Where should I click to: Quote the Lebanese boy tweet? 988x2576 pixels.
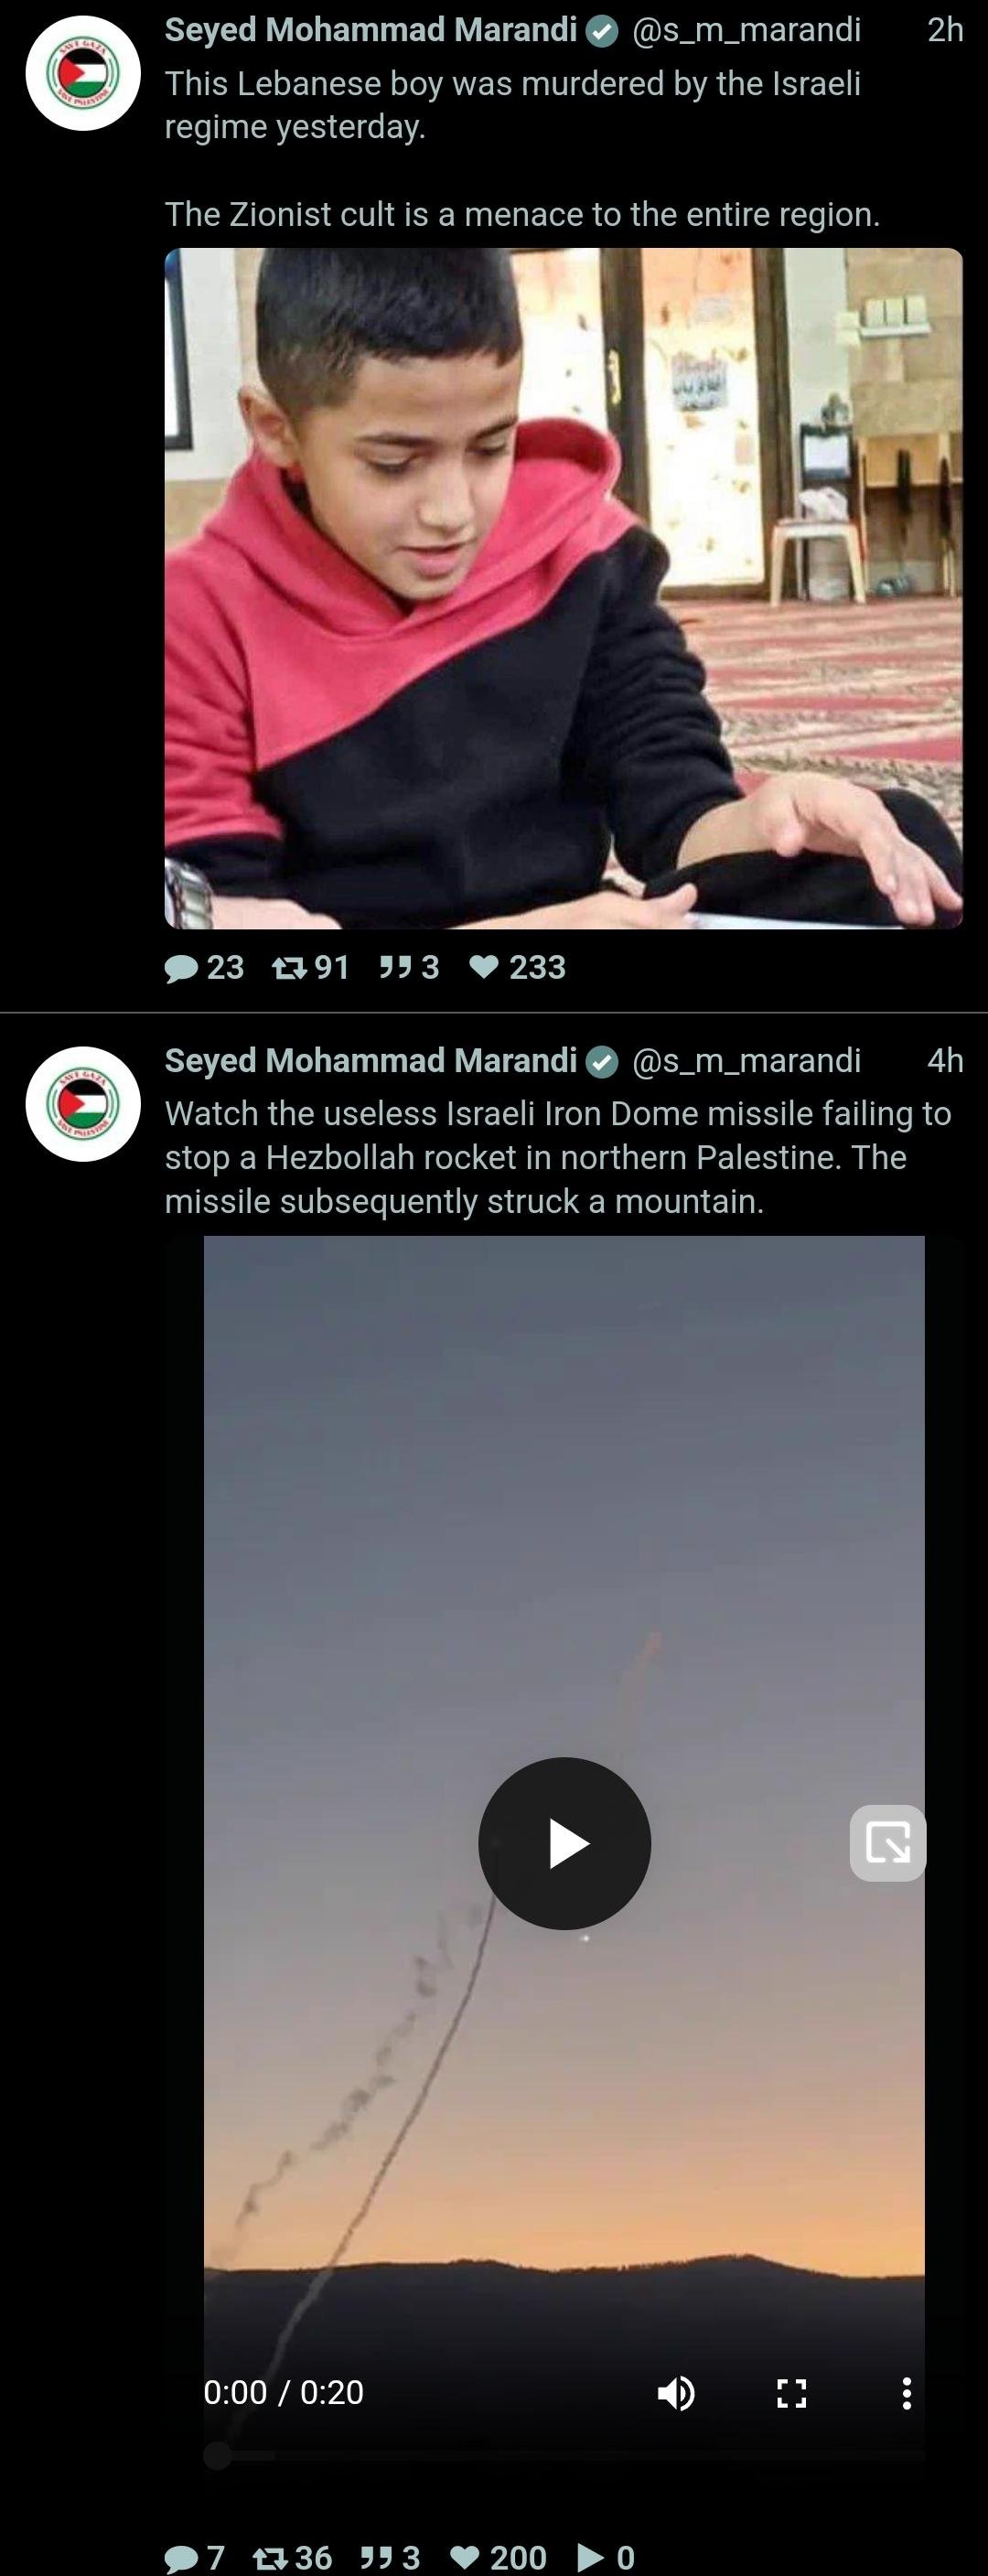pyautogui.click(x=409, y=967)
